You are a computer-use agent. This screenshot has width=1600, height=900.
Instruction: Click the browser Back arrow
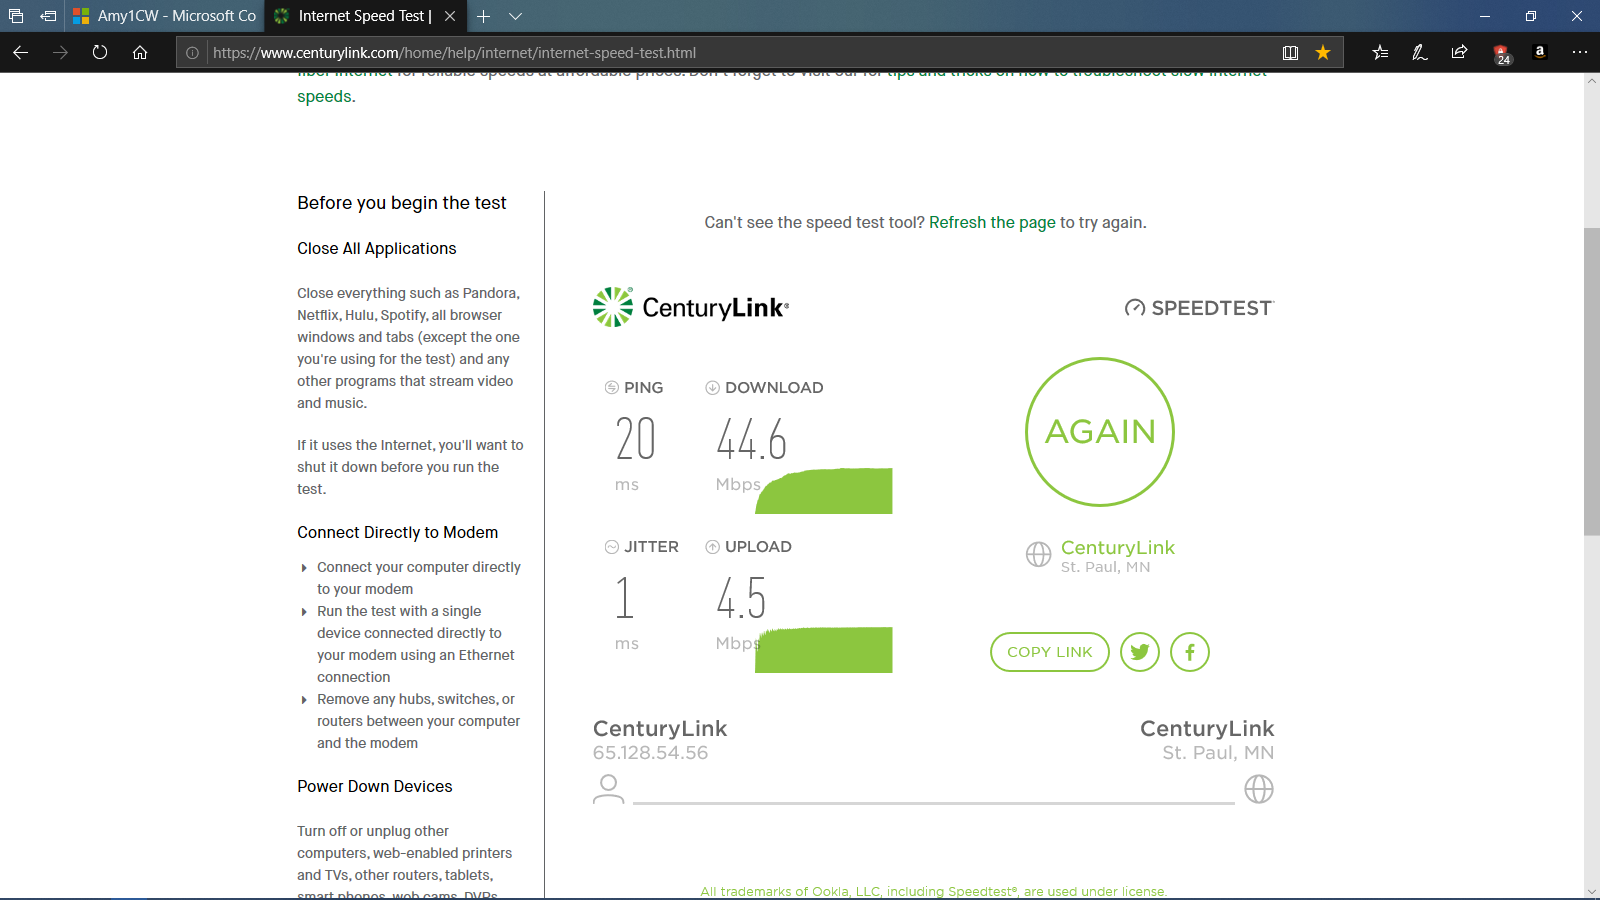pyautogui.click(x=21, y=52)
